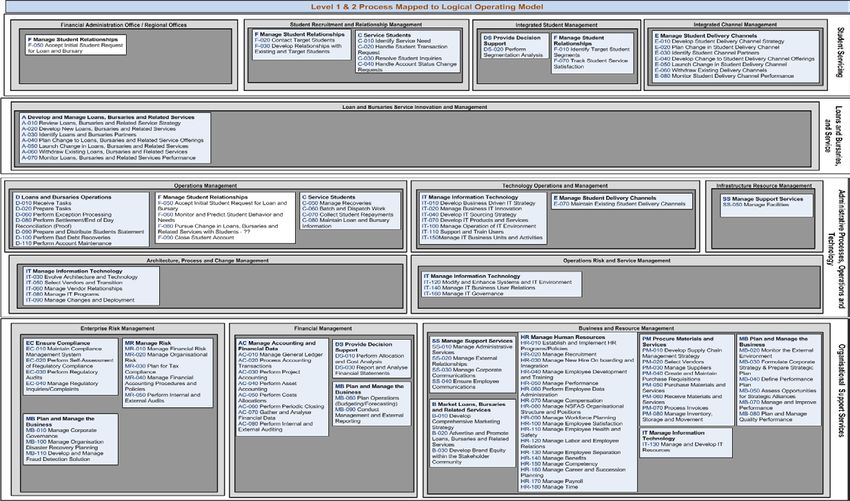
Task: Click 'D Loans and Bursaries Operations' heading
Action: (x=63, y=197)
